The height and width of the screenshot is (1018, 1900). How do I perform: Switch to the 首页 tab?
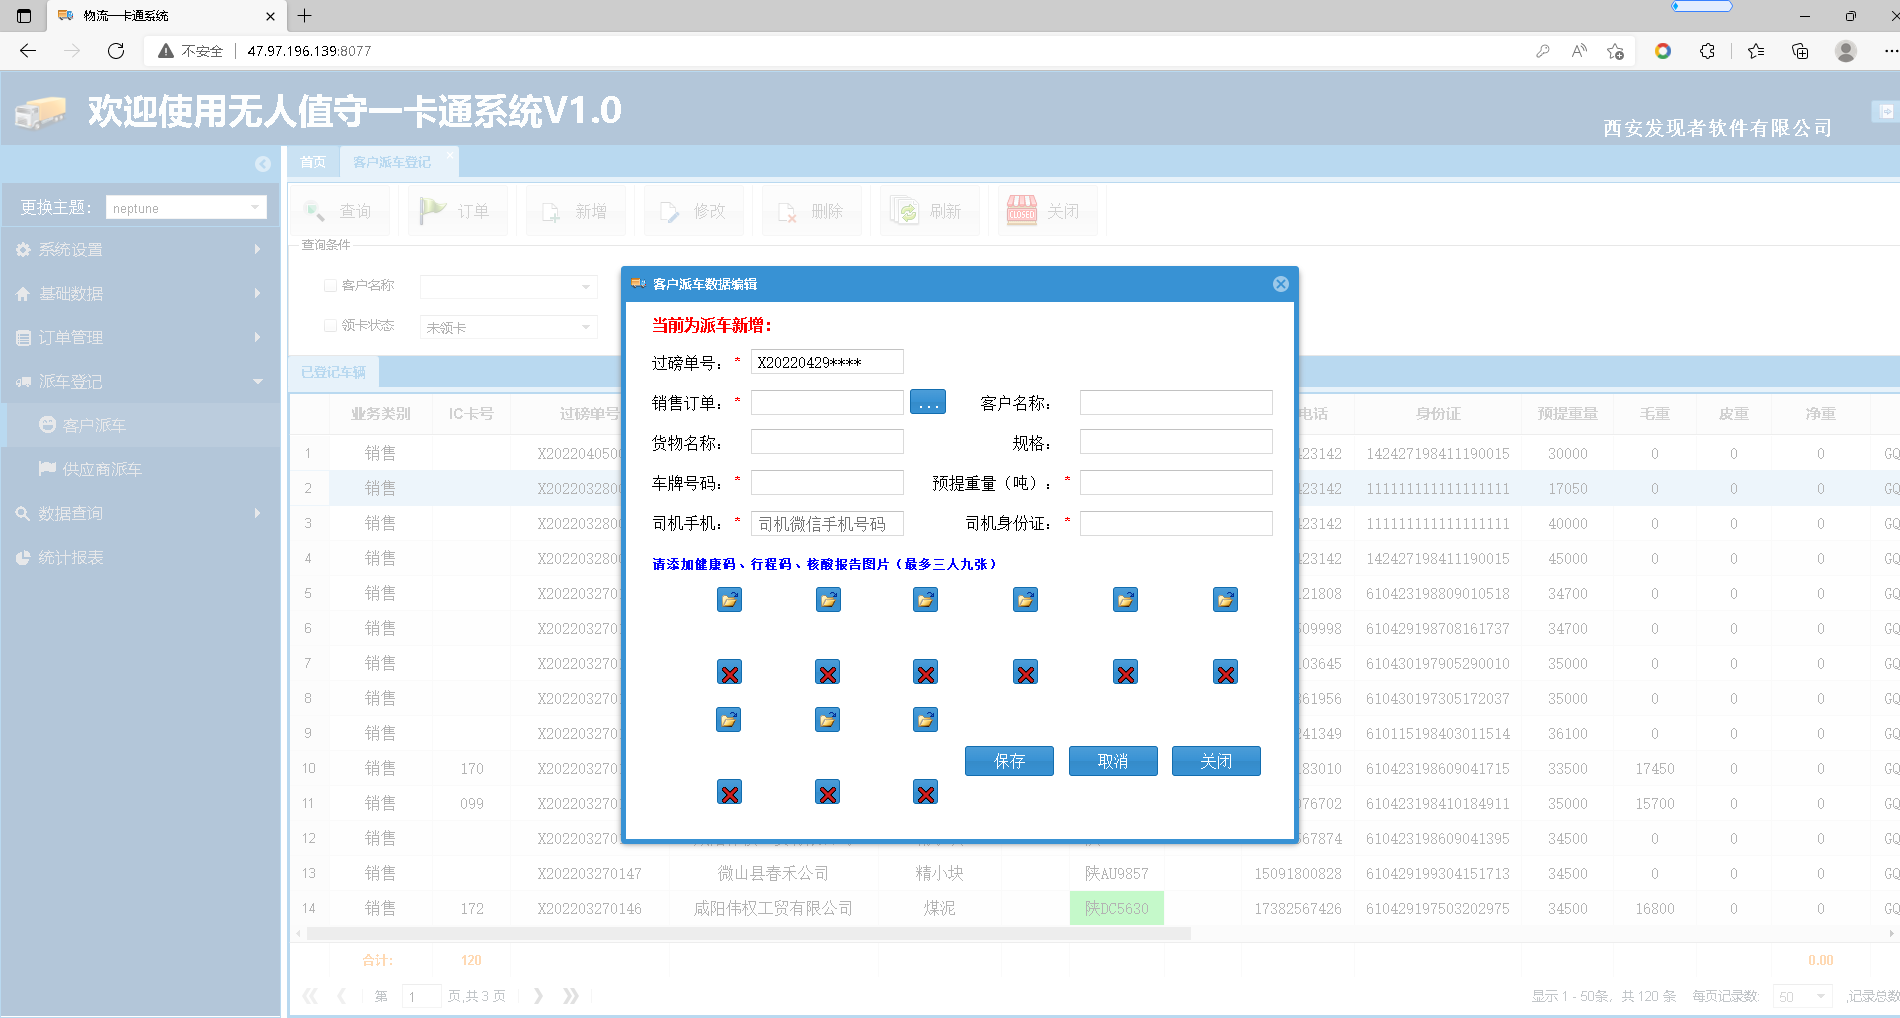pyautogui.click(x=313, y=162)
